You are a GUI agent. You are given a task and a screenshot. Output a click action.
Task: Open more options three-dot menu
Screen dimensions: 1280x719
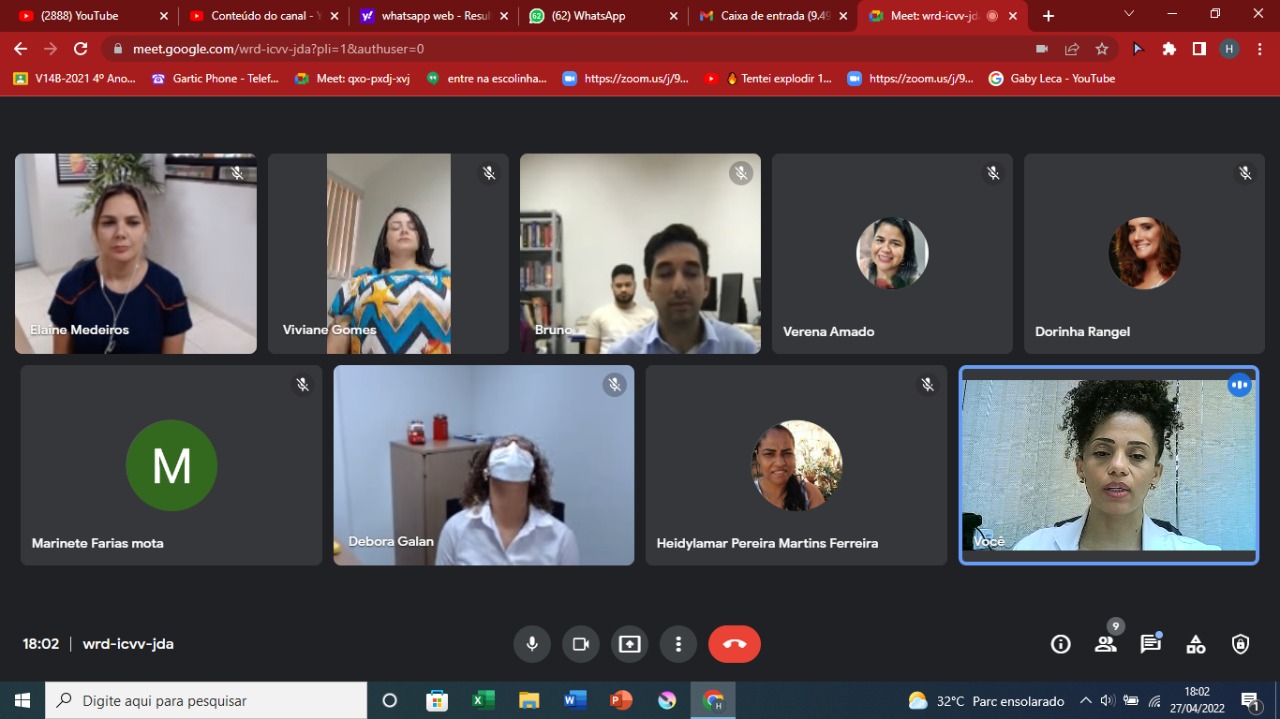point(678,644)
